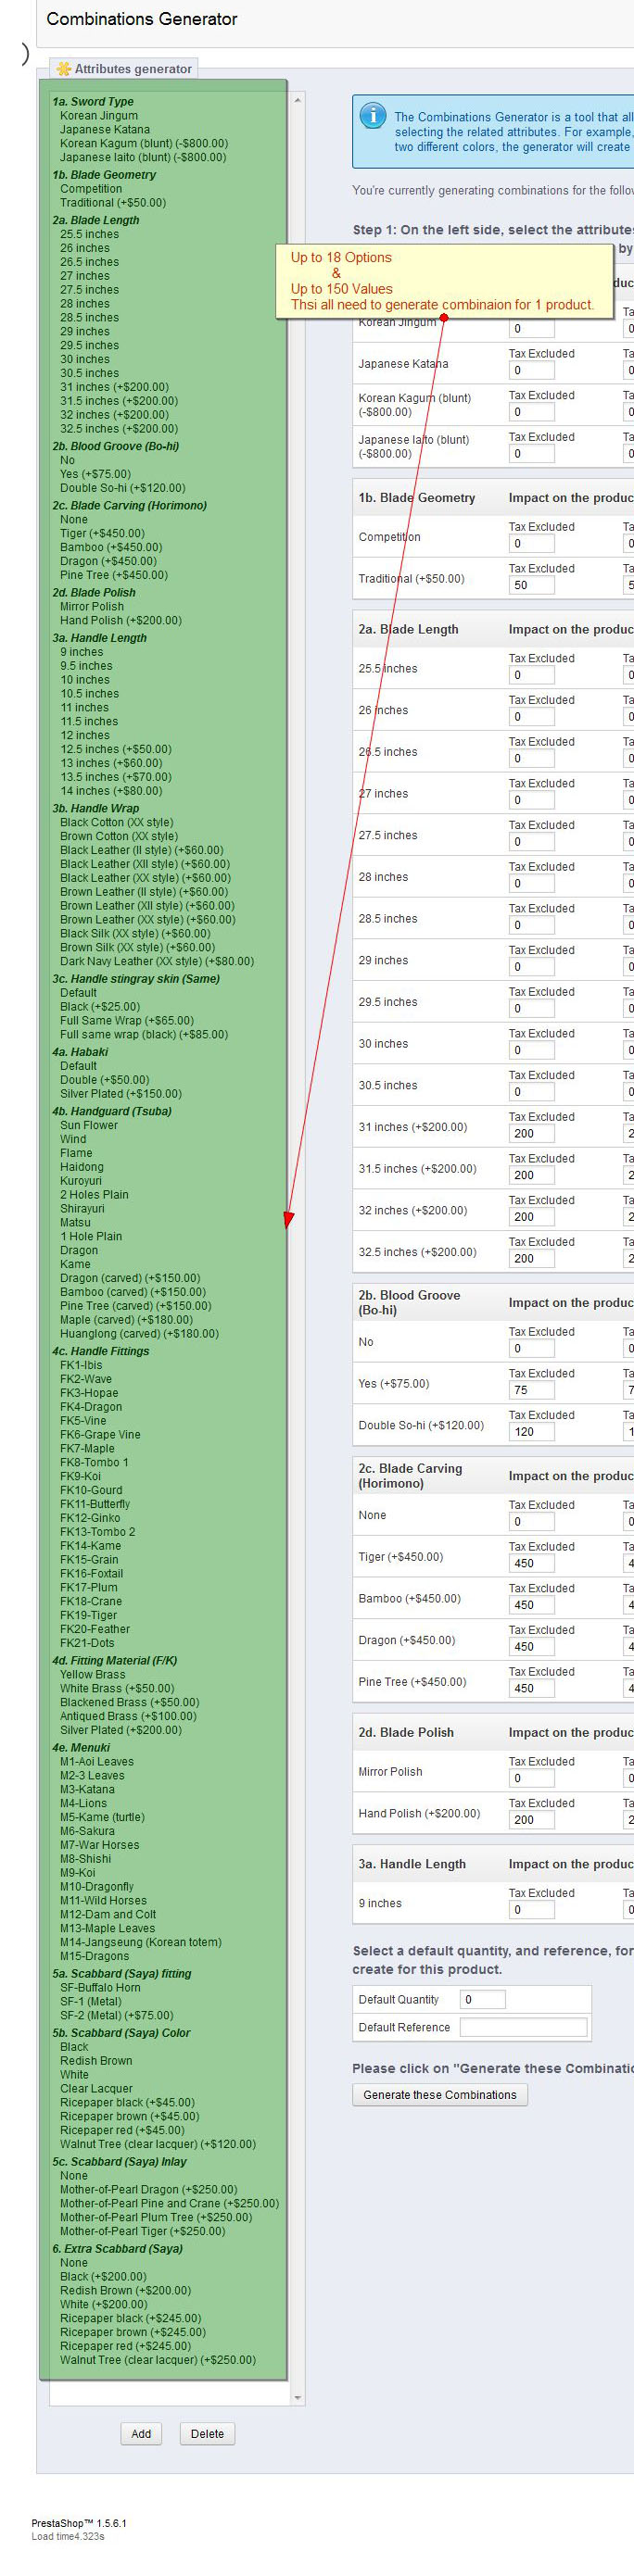634x2576 pixels.
Task: Click Tax Excluded field for Mirror Polish
Action: 531,1779
